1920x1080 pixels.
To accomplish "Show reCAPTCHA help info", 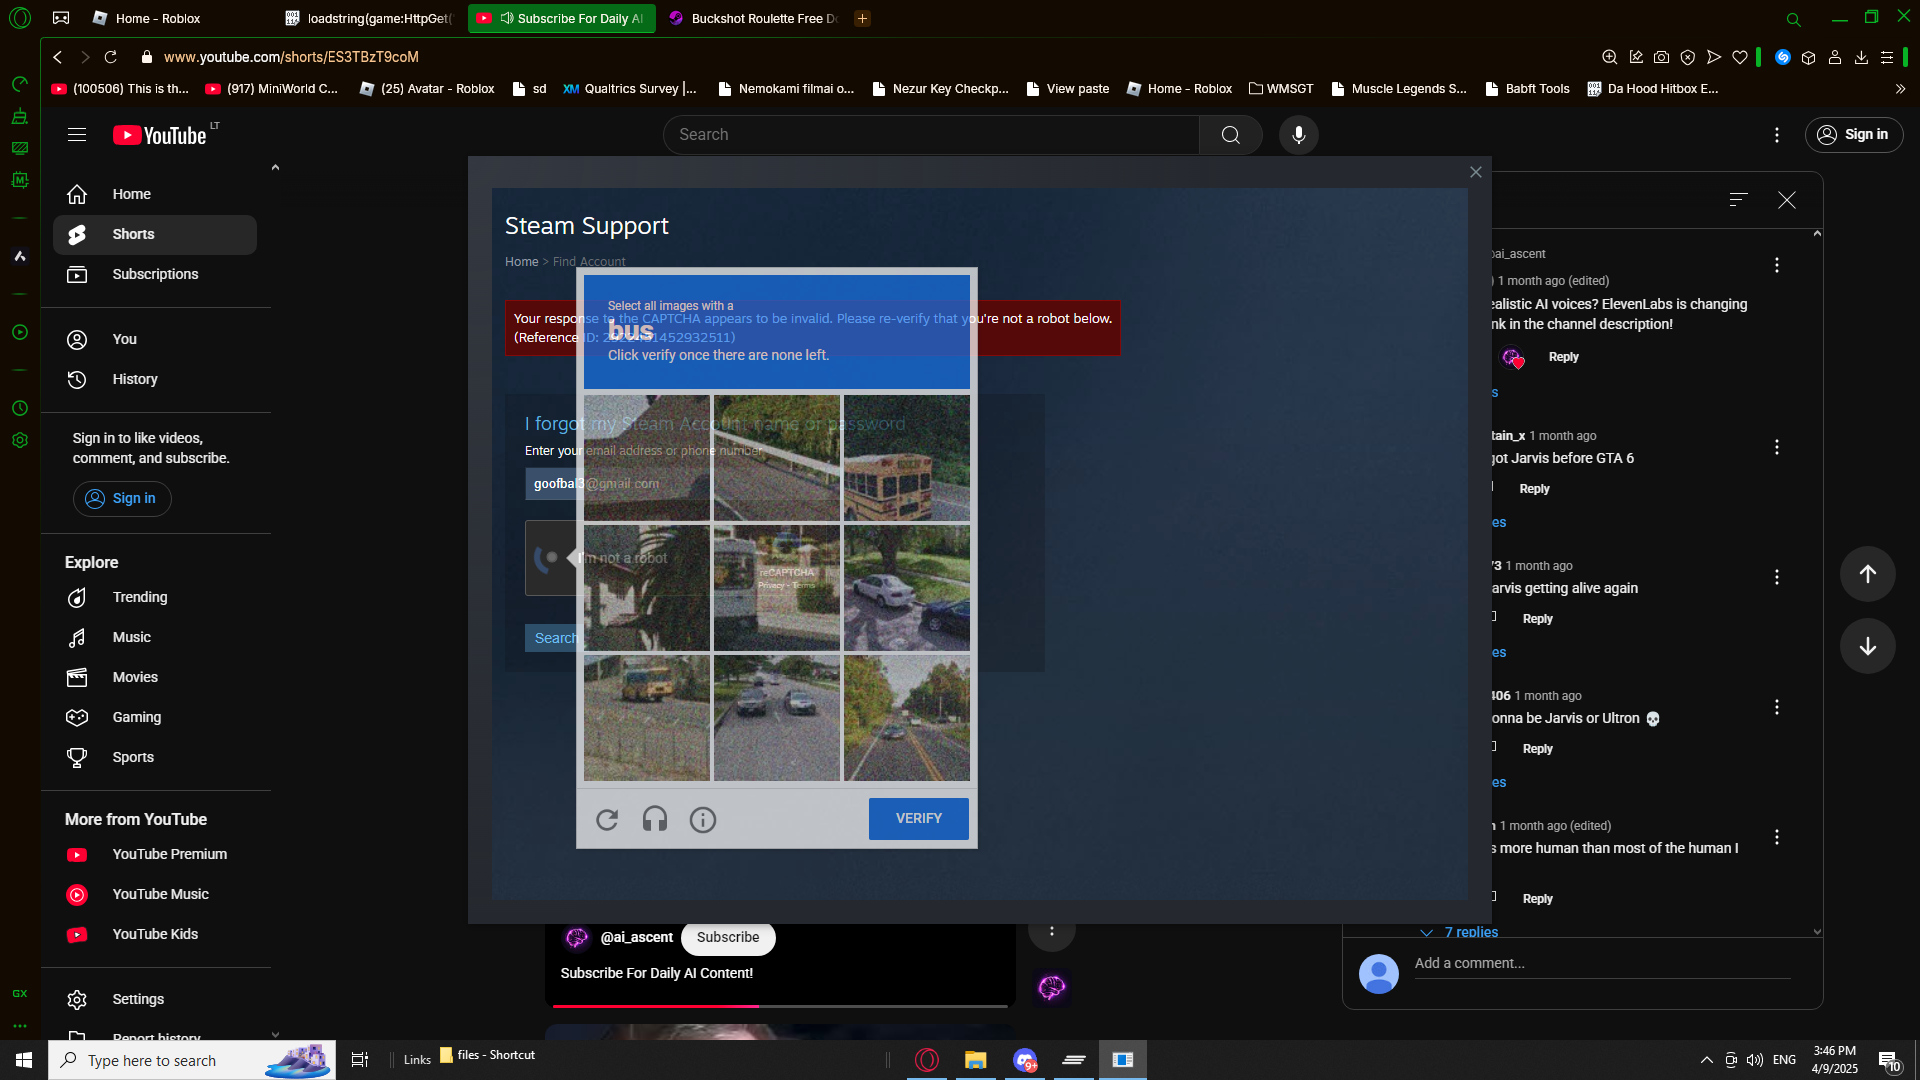I will [703, 820].
